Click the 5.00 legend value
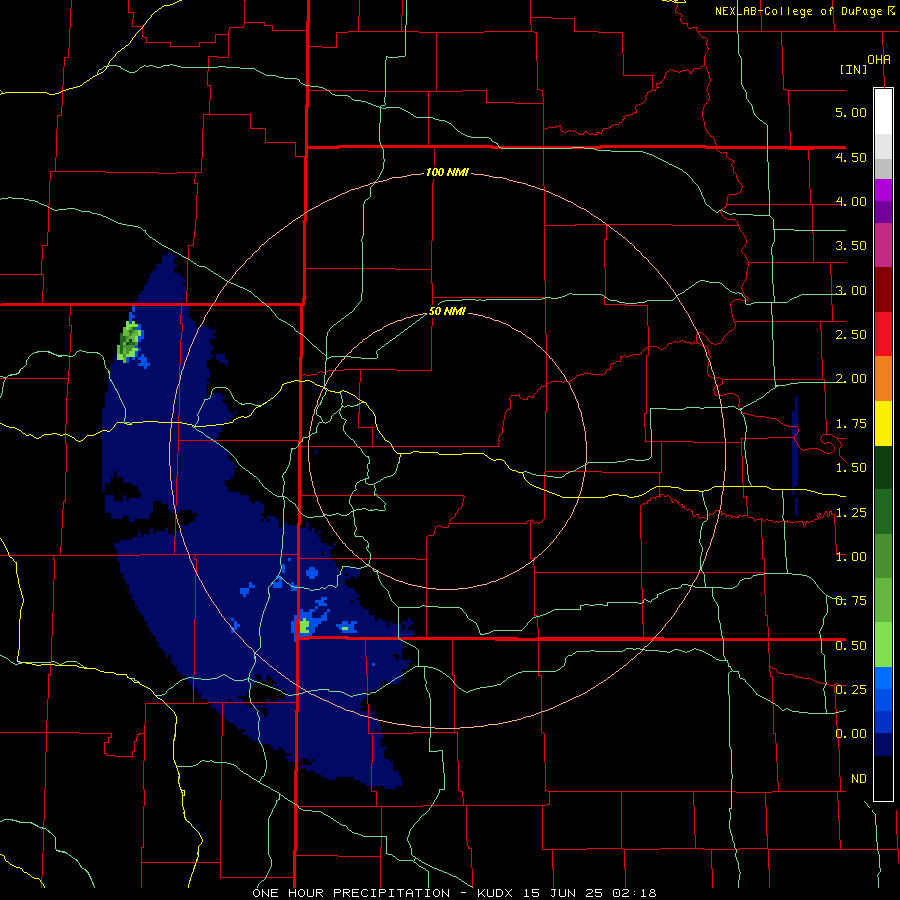 click(851, 112)
